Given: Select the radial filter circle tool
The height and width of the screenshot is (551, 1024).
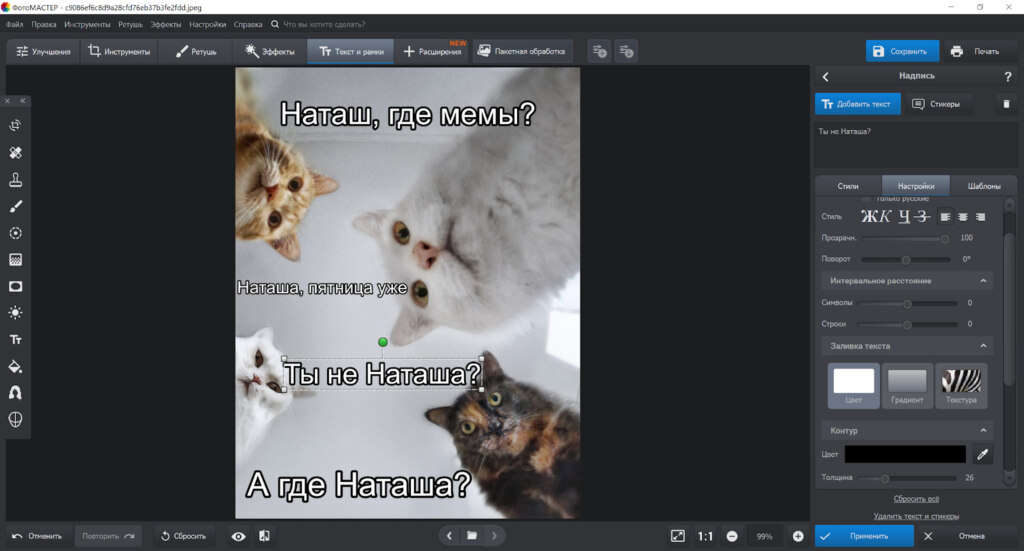Looking at the screenshot, I should point(16,233).
